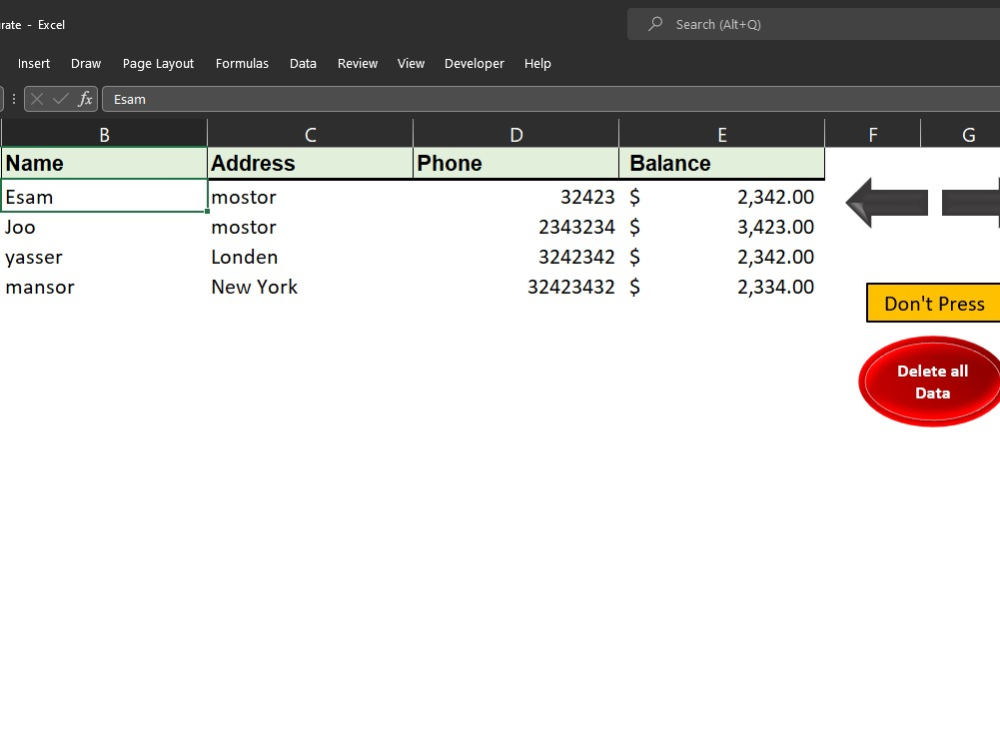Select the cell containing Joo

tap(104, 227)
